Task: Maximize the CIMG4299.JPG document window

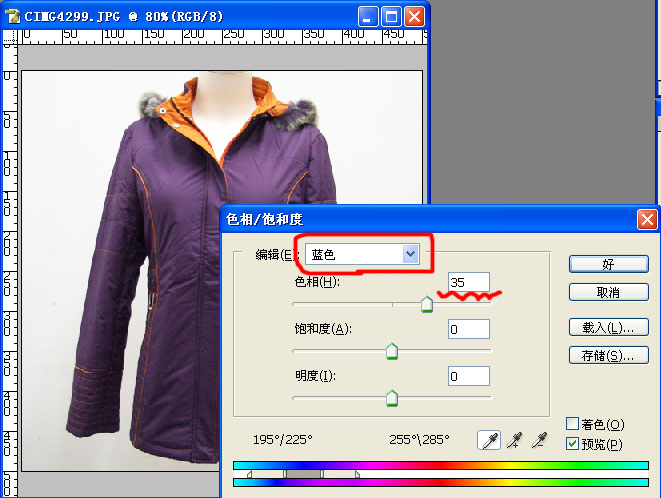Action: [x=391, y=15]
